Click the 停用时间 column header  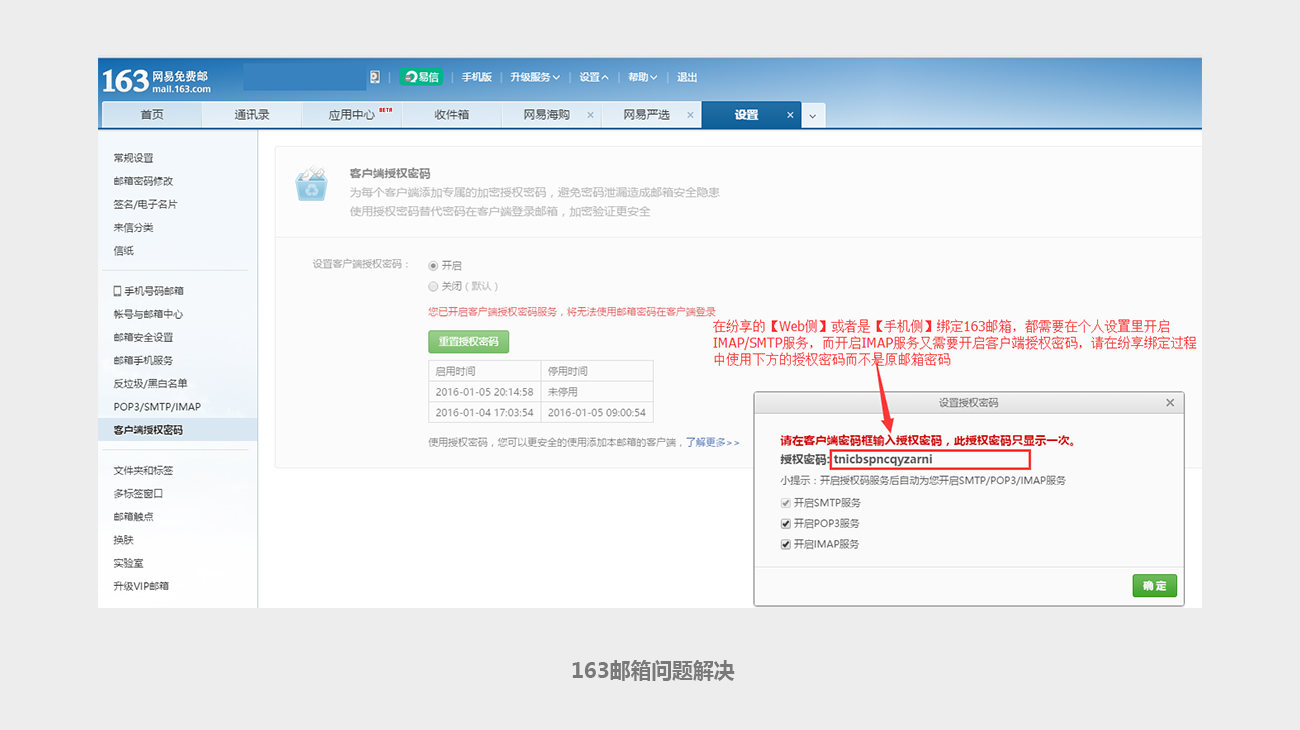pyautogui.click(x=596, y=371)
